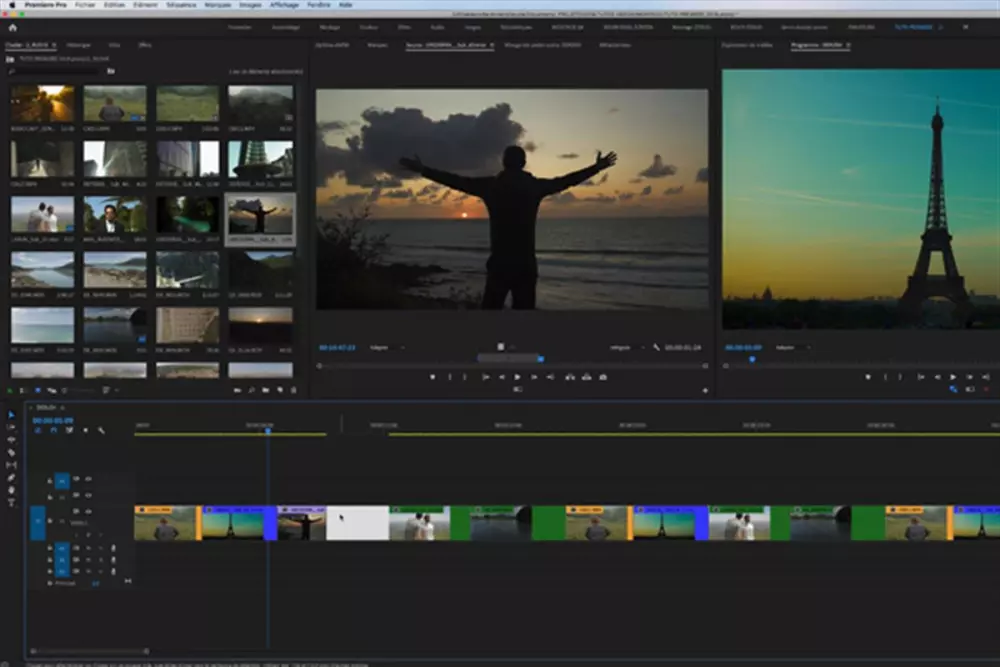Viewport: 1000px width, 667px height.
Task: Switch to the Montage workspace
Action: click(x=329, y=27)
